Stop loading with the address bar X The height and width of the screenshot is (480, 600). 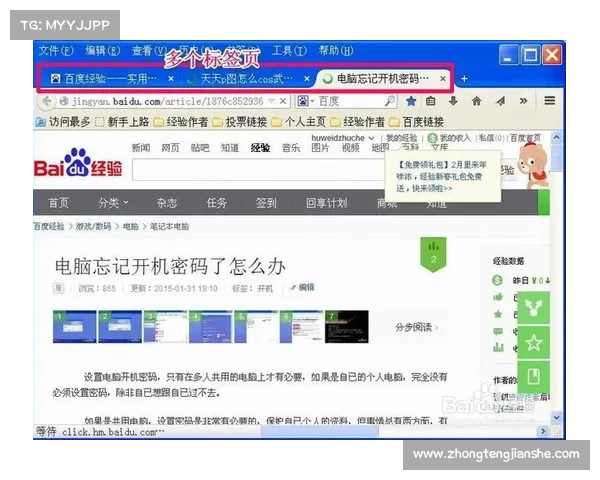pyautogui.click(x=283, y=101)
